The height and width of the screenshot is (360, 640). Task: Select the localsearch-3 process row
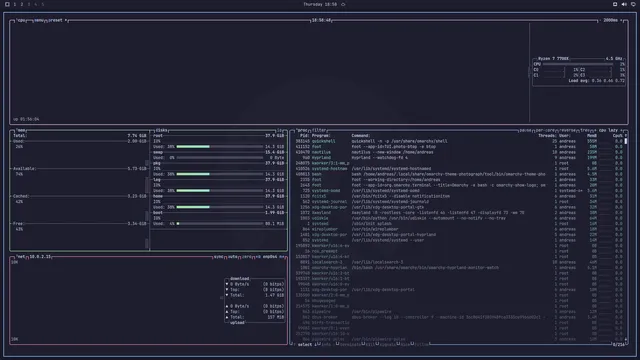click(459, 262)
